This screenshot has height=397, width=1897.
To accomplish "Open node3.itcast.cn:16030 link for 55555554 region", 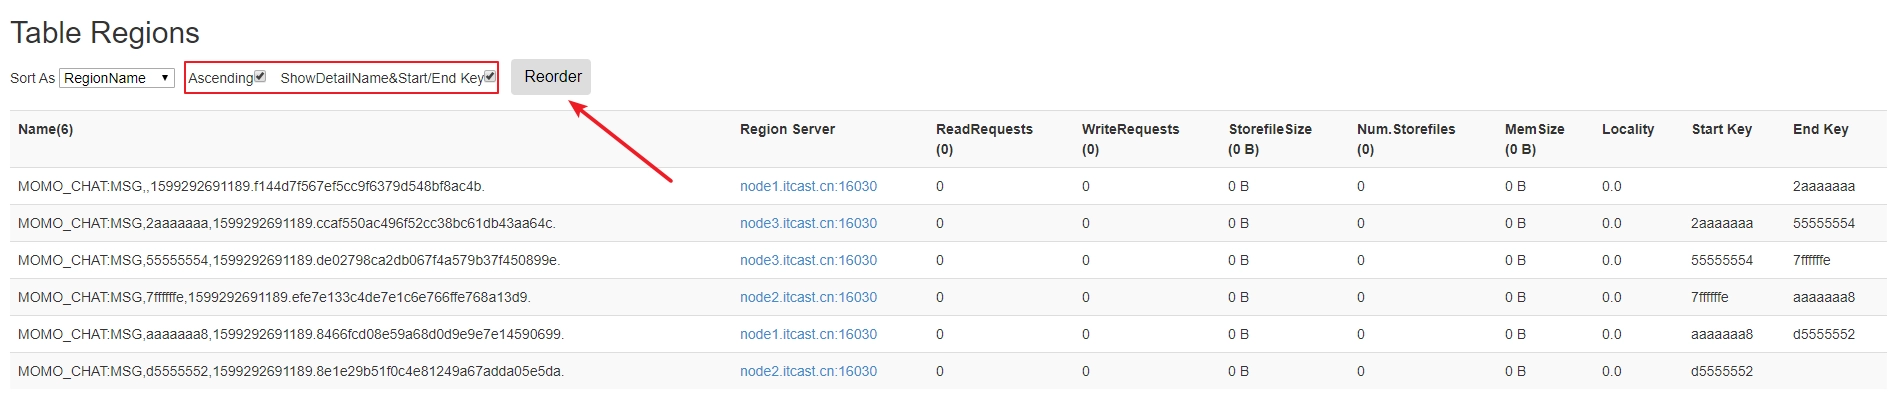I will tap(808, 260).
